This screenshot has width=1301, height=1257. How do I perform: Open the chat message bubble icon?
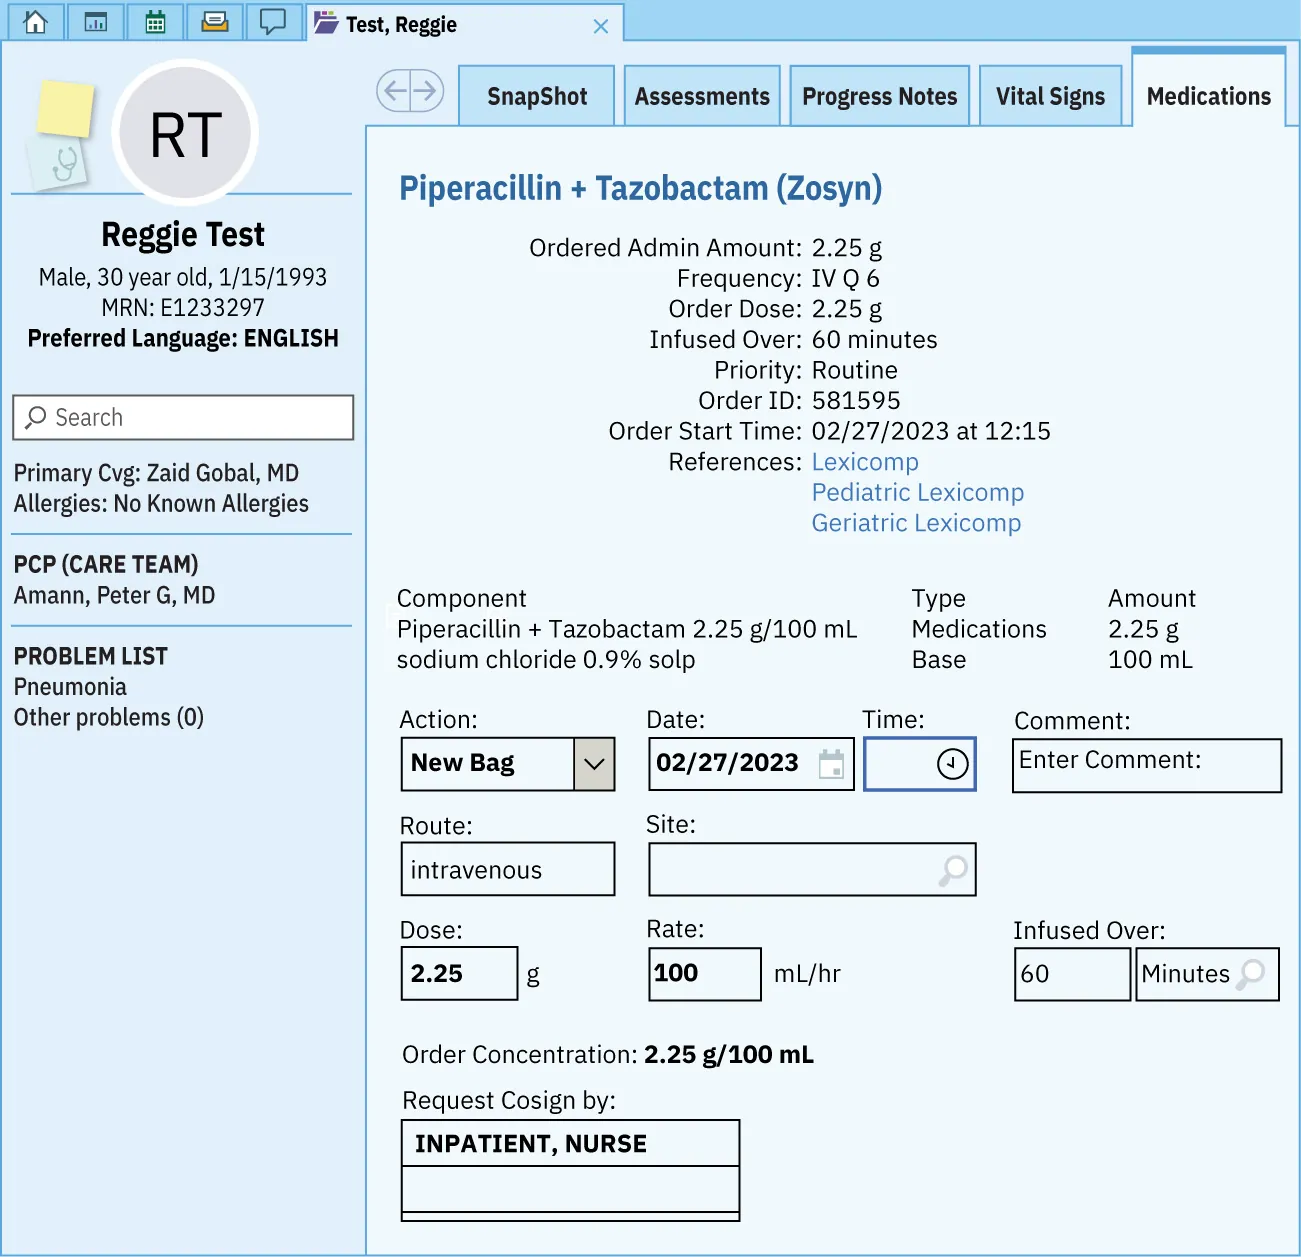[x=274, y=21]
